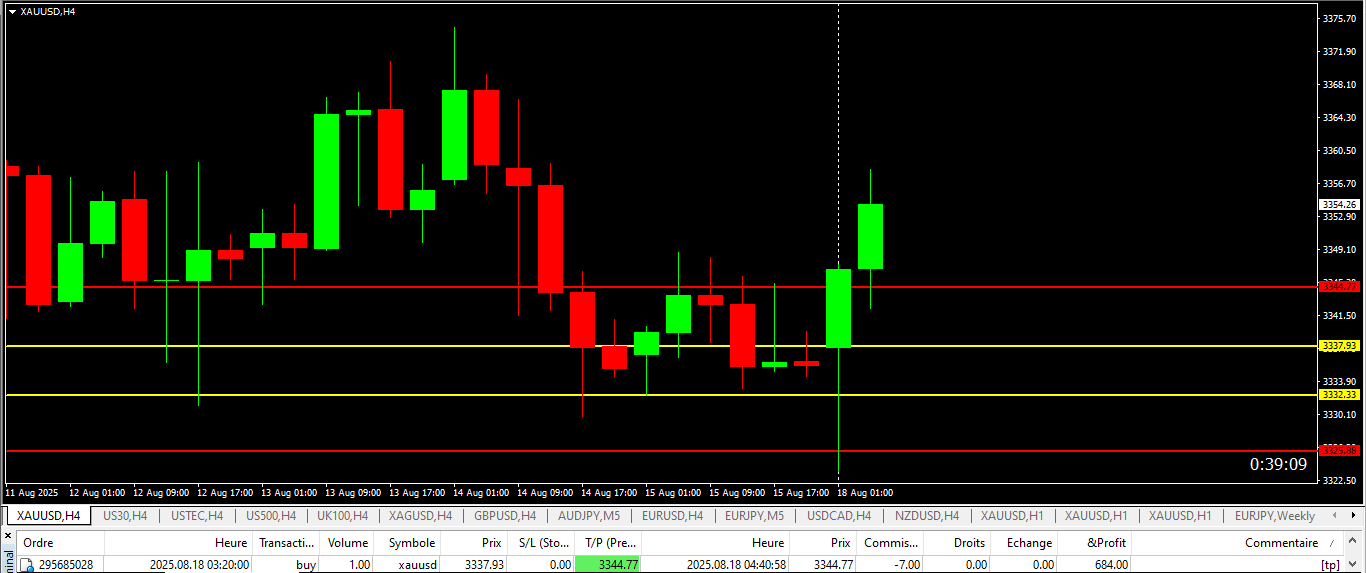Click the S/L column header
Image resolution: width=1366 pixels, height=573 pixels.
click(x=541, y=543)
